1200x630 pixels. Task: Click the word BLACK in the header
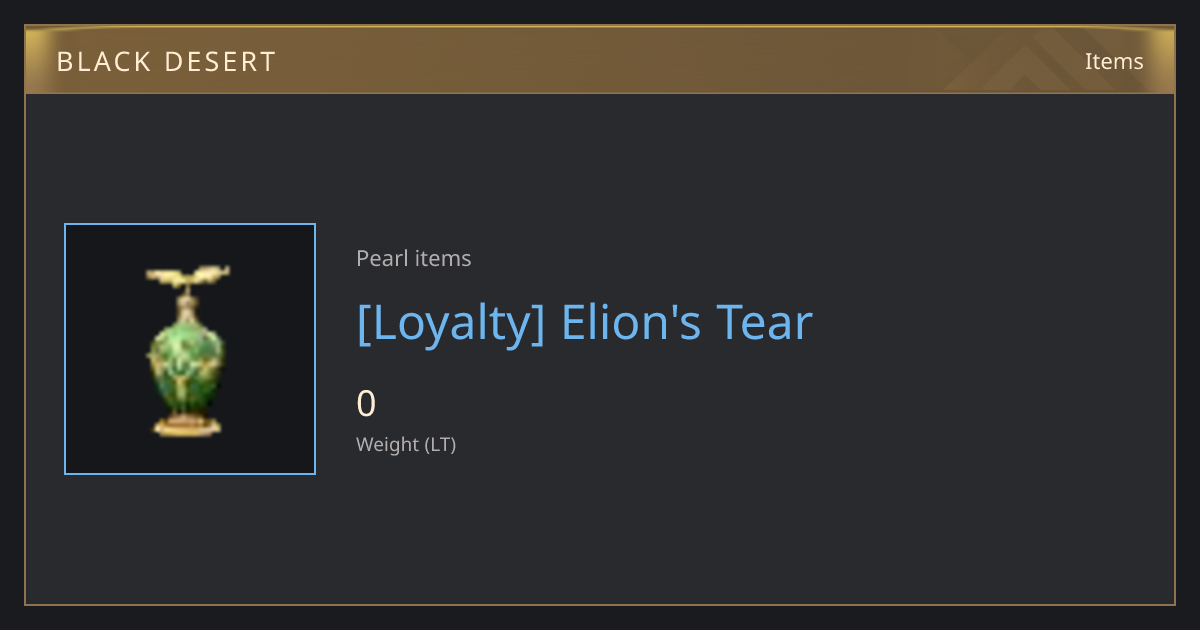tap(102, 62)
